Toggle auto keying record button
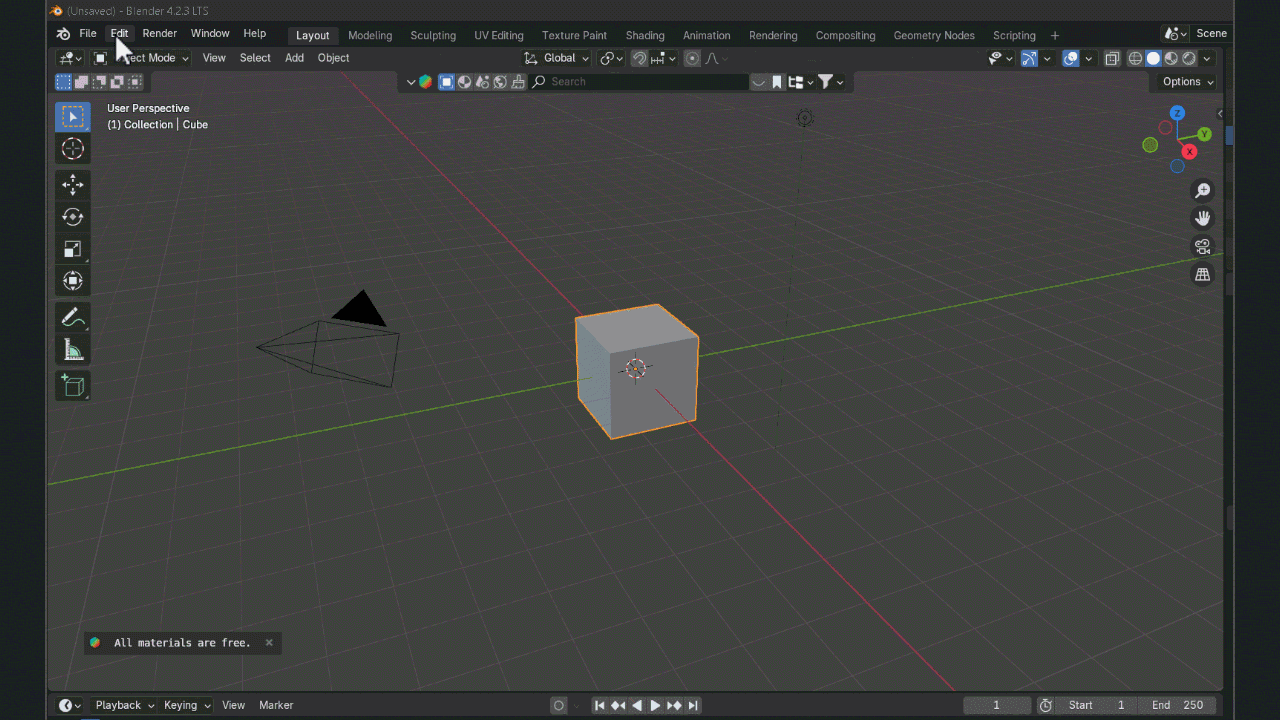This screenshot has width=1280, height=720. (x=559, y=705)
